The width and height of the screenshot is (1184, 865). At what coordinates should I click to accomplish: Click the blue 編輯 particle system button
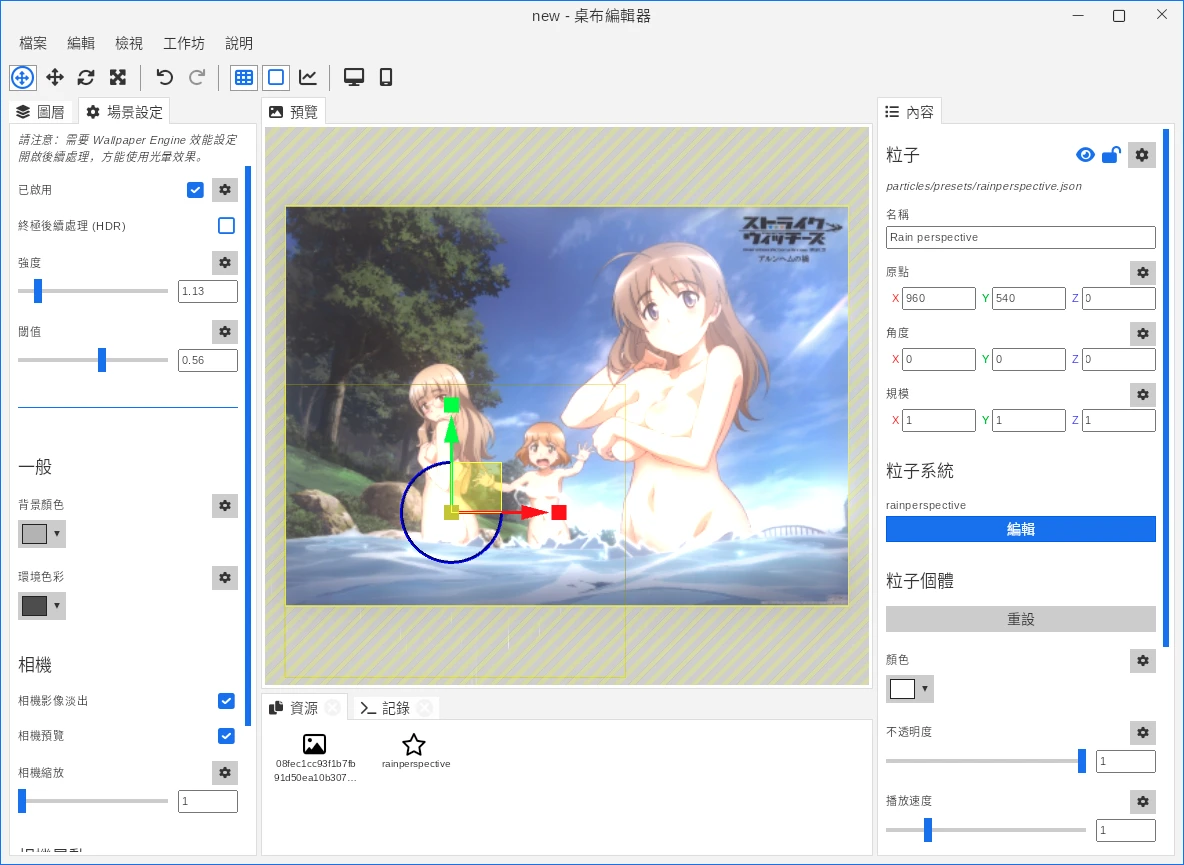pyautogui.click(x=1021, y=529)
